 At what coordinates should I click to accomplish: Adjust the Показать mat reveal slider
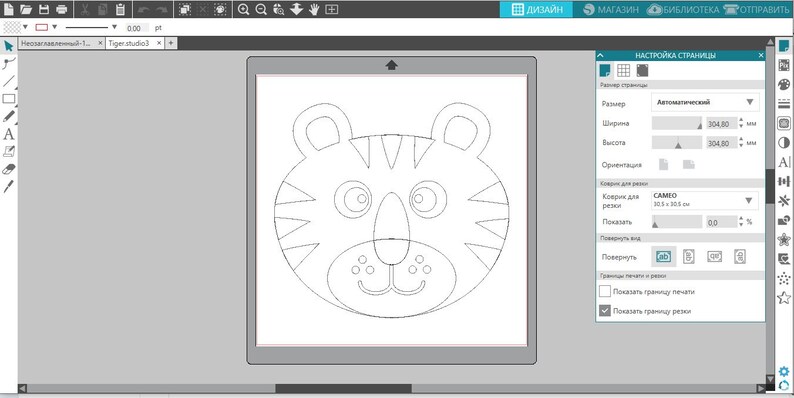click(x=677, y=222)
